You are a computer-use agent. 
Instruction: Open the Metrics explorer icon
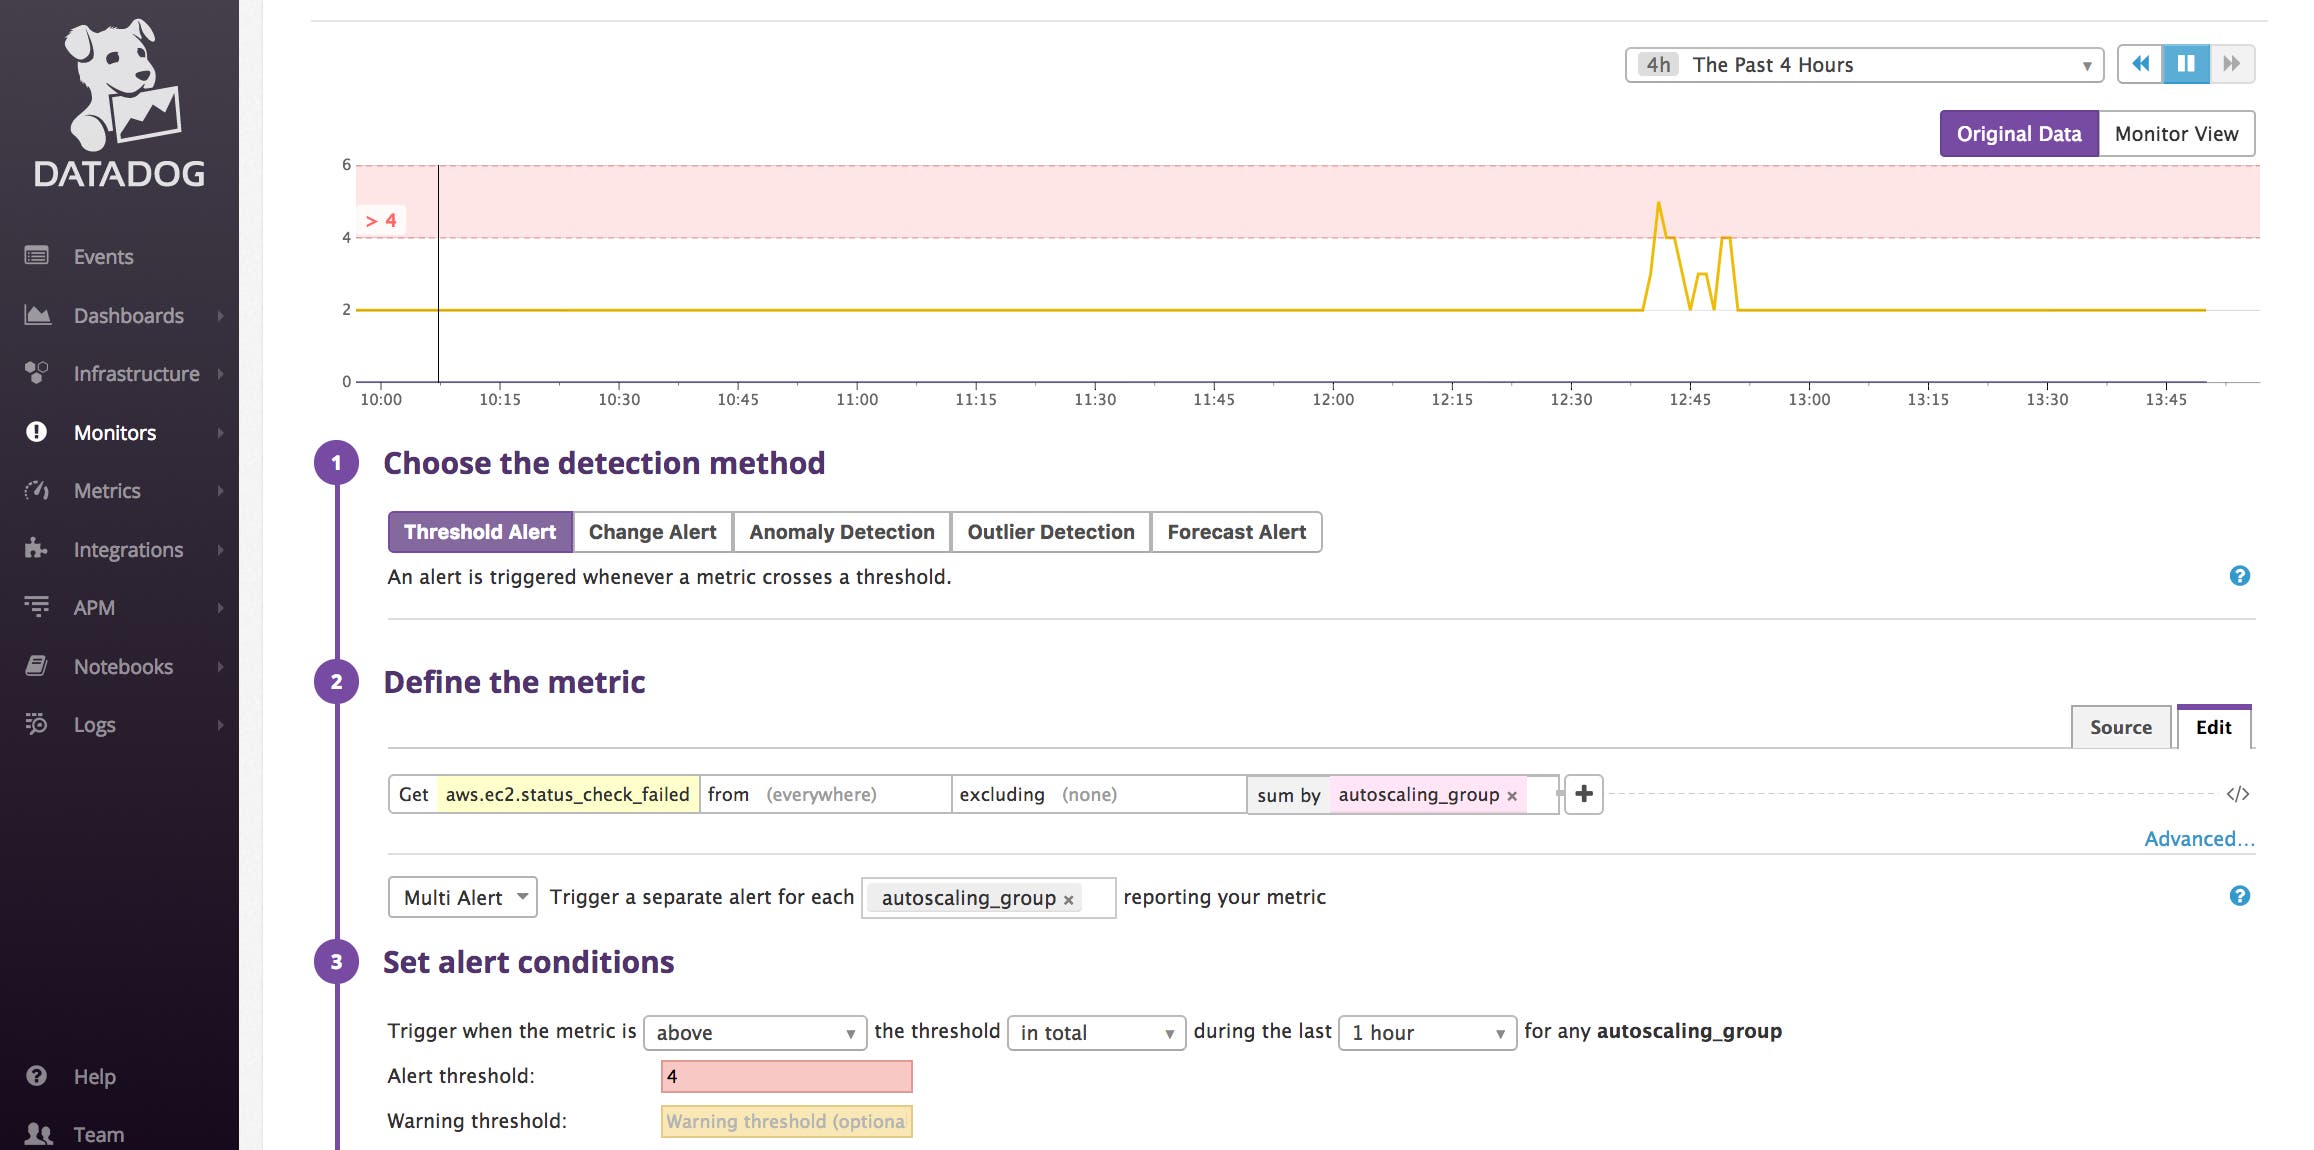tap(36, 490)
